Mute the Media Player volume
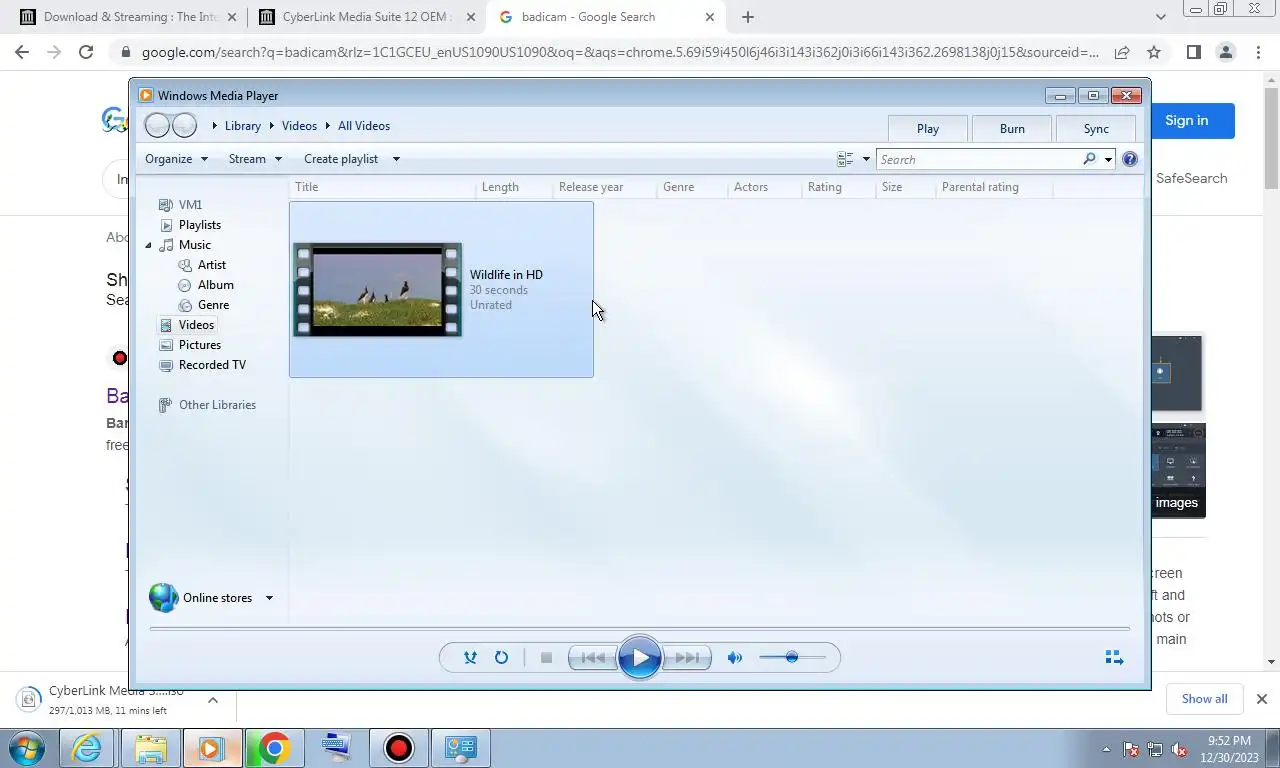The image size is (1280, 768). click(x=735, y=658)
